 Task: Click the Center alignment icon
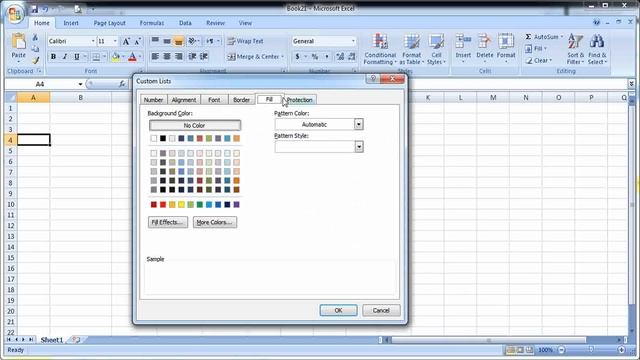167,56
